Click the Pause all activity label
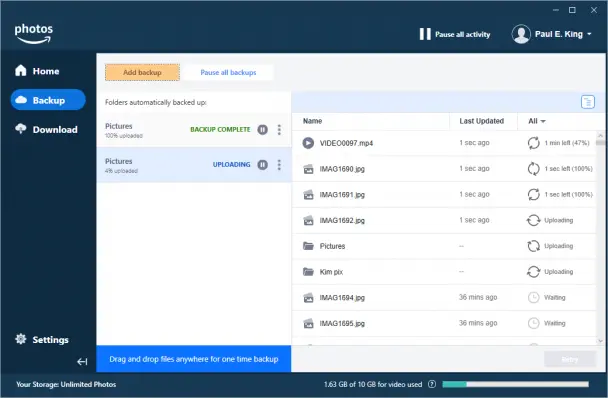This screenshot has height=398, width=608. click(463, 35)
